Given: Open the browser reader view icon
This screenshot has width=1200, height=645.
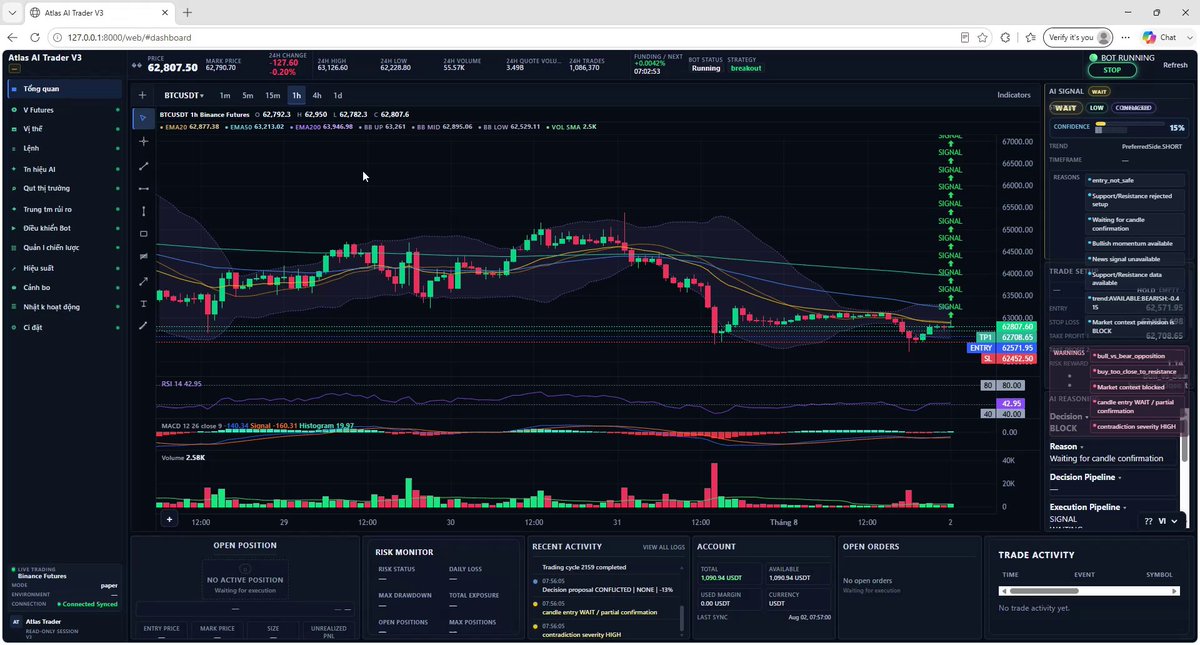Looking at the screenshot, I should [x=965, y=37].
